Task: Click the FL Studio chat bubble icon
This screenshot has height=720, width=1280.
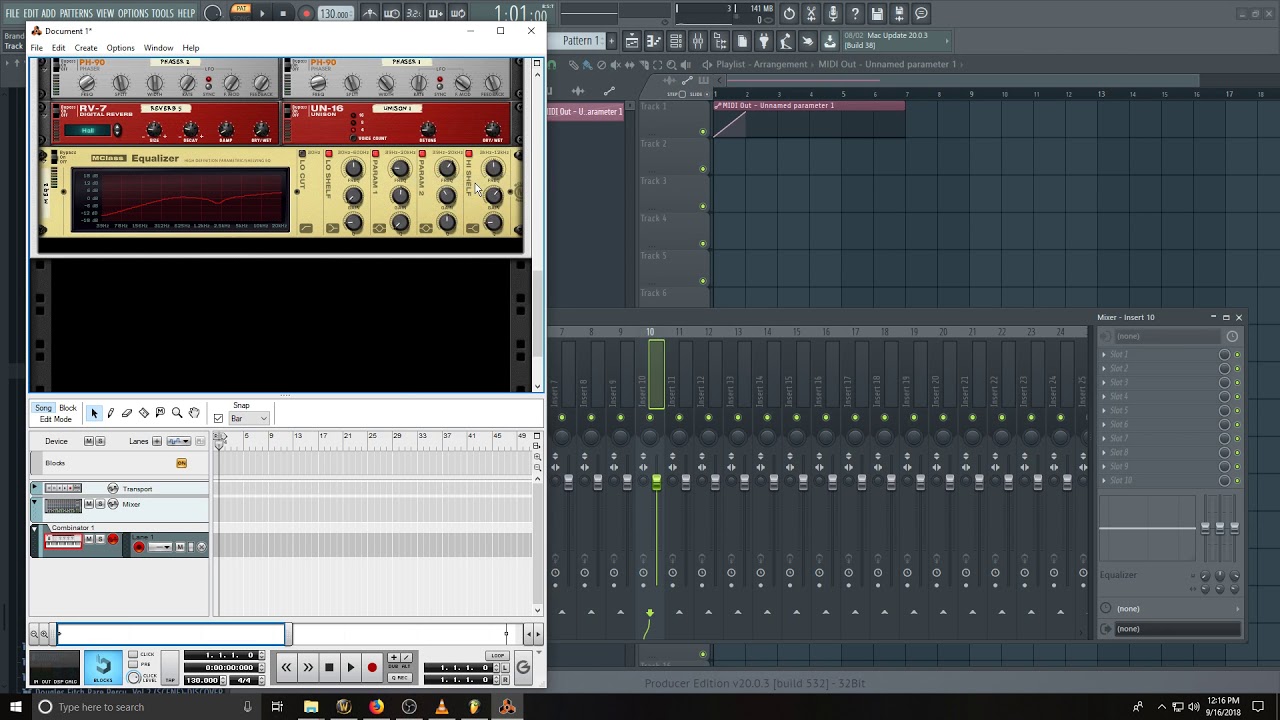Action: 921,14
